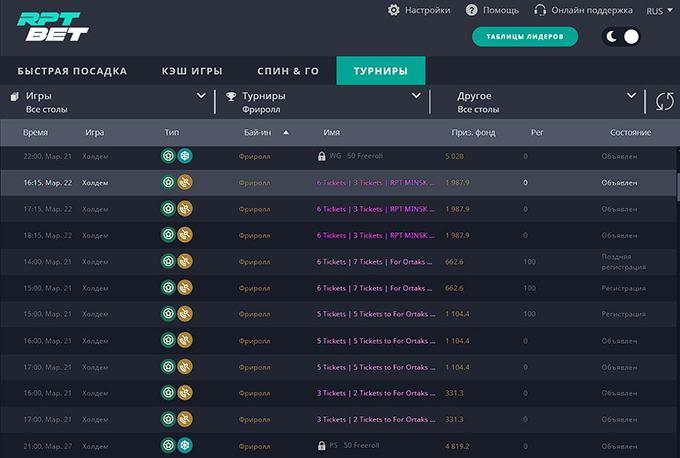Image resolution: width=680 pixels, height=458 pixels.
Task: Open the Другое filter dropdown
Action: 631,96
